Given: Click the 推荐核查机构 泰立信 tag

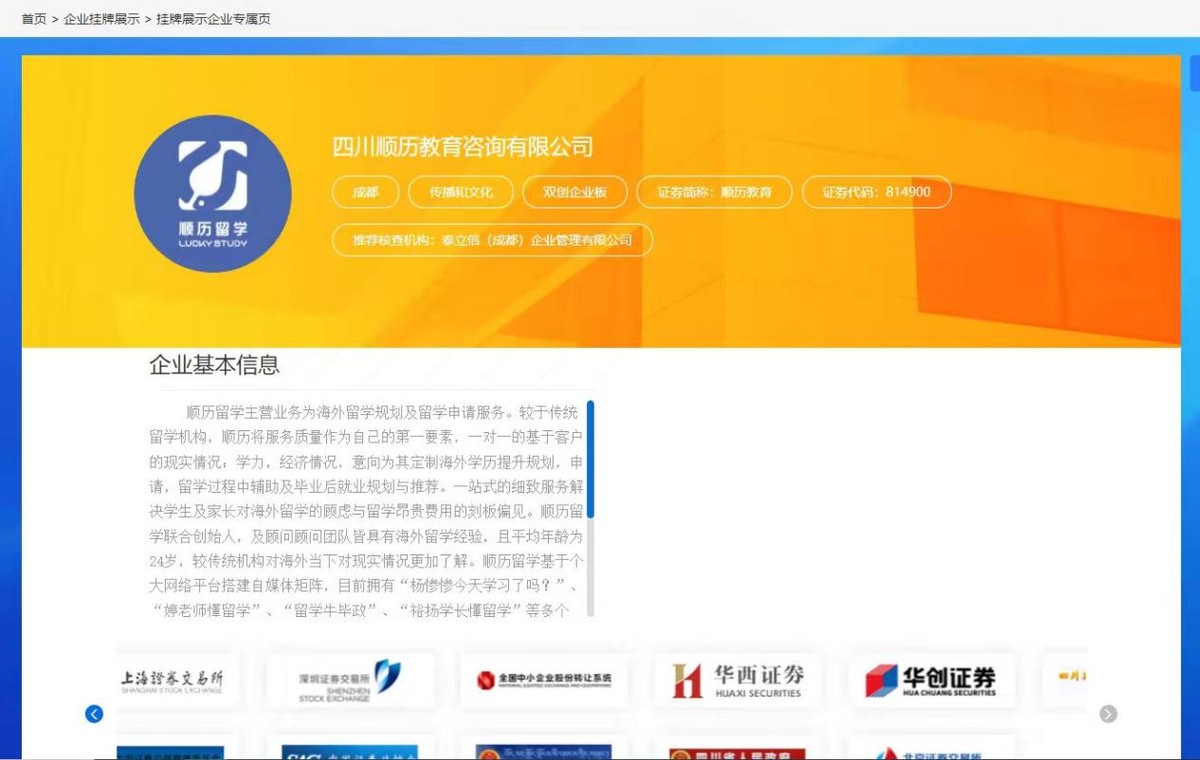Looking at the screenshot, I should (x=492, y=240).
